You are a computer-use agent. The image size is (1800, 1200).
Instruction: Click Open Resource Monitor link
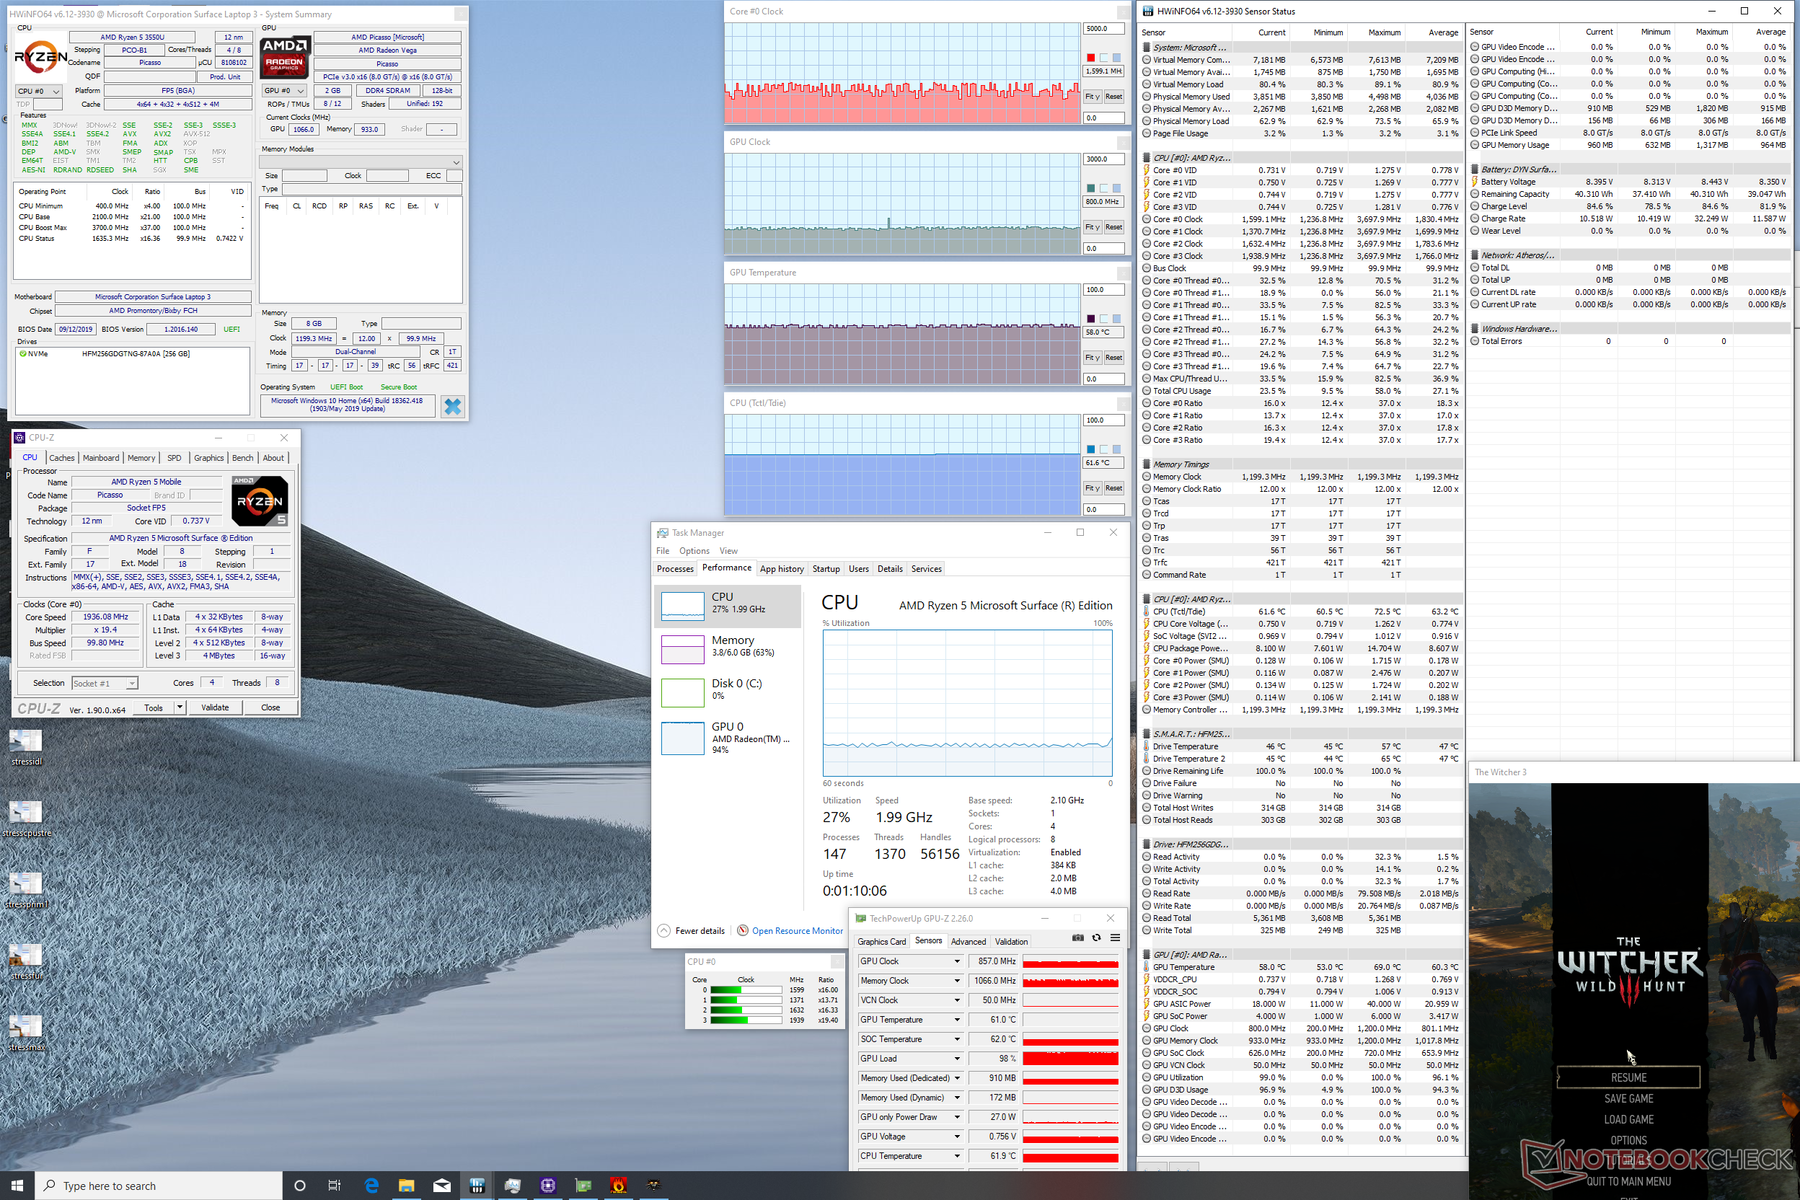pyautogui.click(x=797, y=931)
